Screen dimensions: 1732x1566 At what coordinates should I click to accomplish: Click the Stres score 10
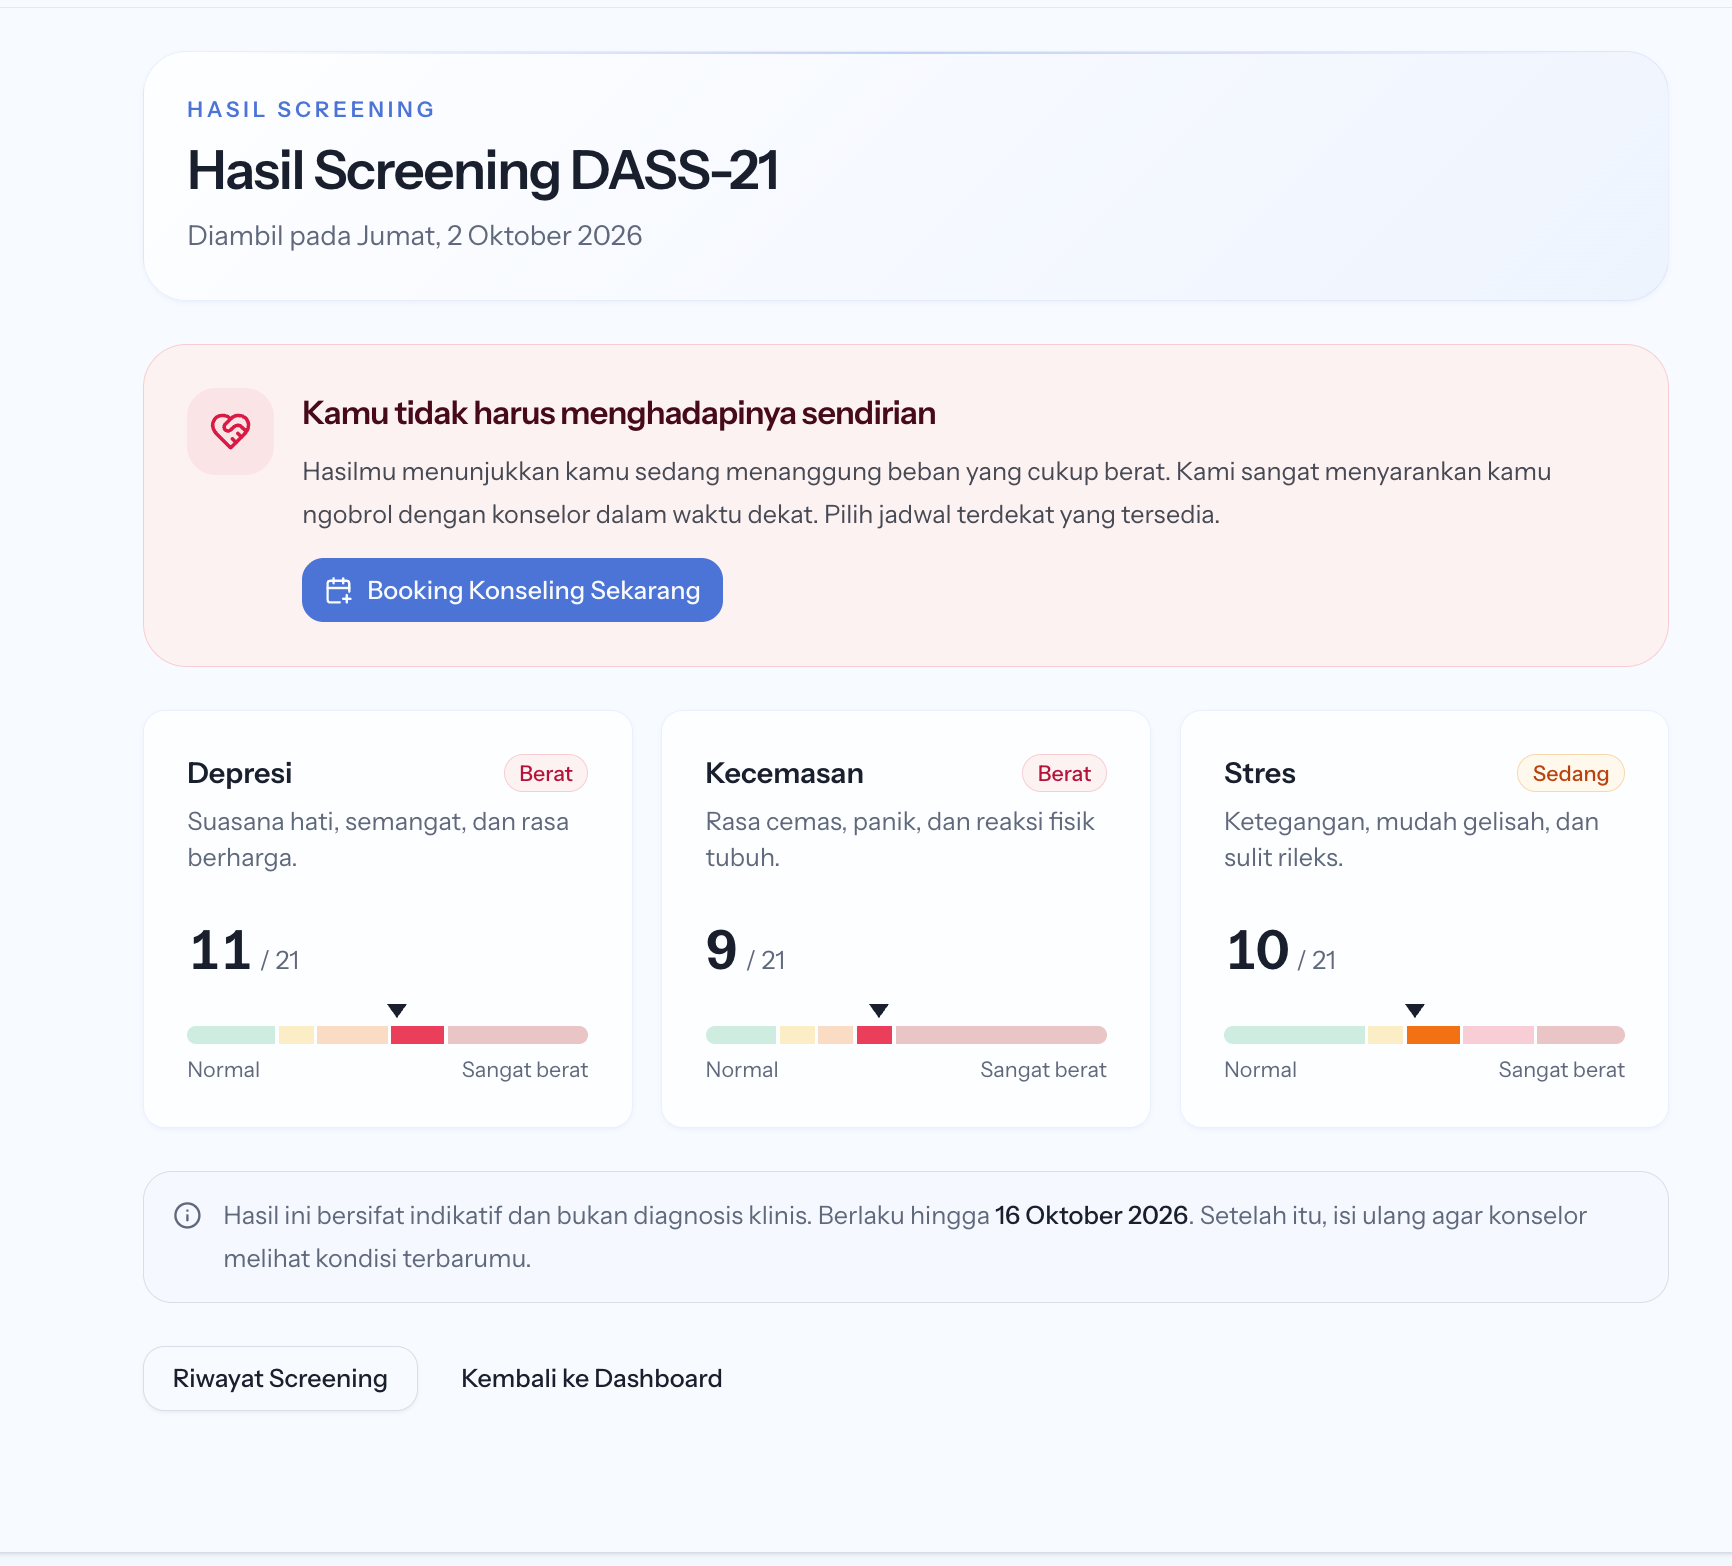(1258, 950)
